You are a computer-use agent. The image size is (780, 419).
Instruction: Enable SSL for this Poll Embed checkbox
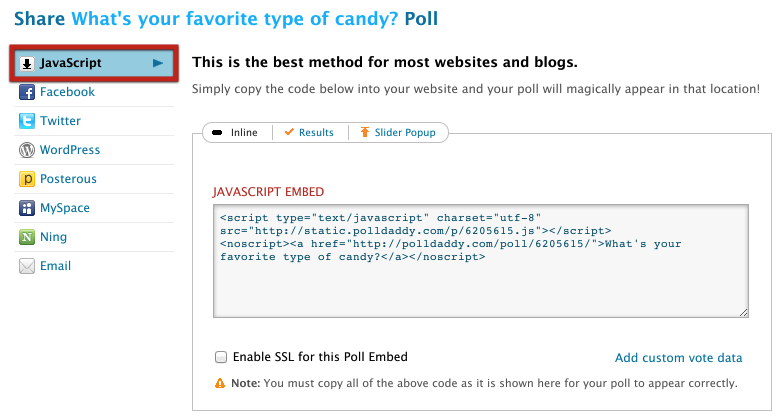[221, 357]
